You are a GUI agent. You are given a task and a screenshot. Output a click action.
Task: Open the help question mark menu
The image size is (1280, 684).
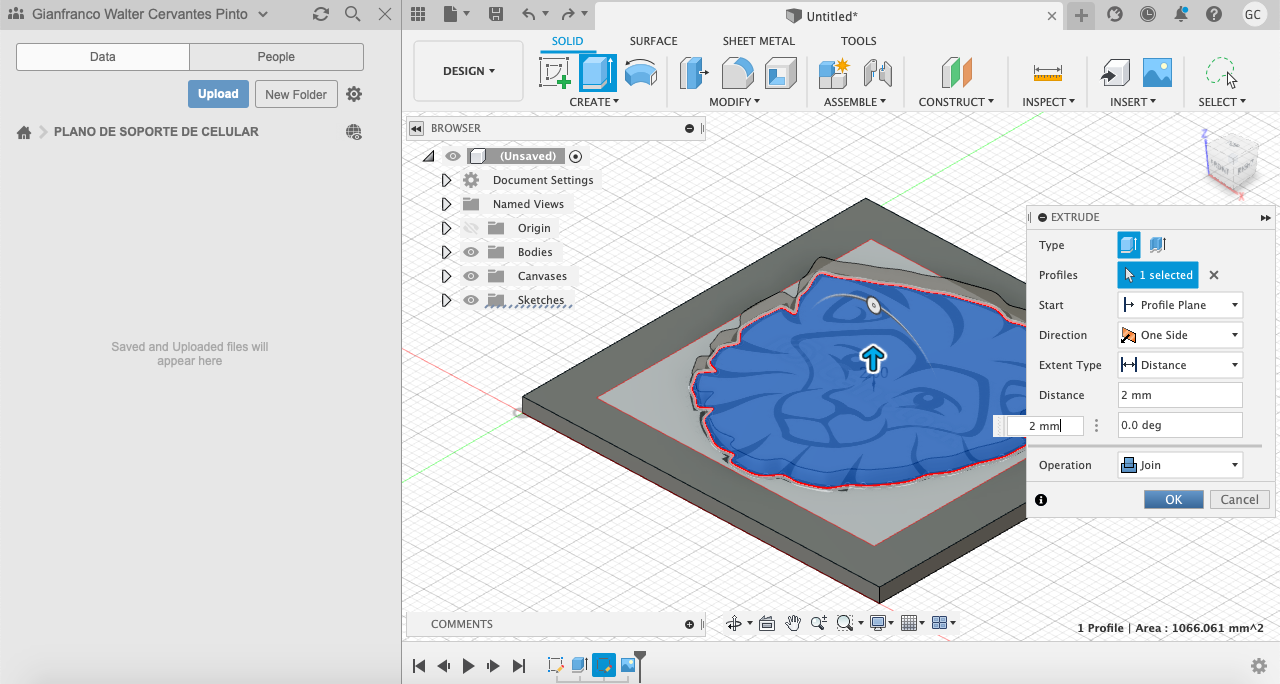[1214, 14]
